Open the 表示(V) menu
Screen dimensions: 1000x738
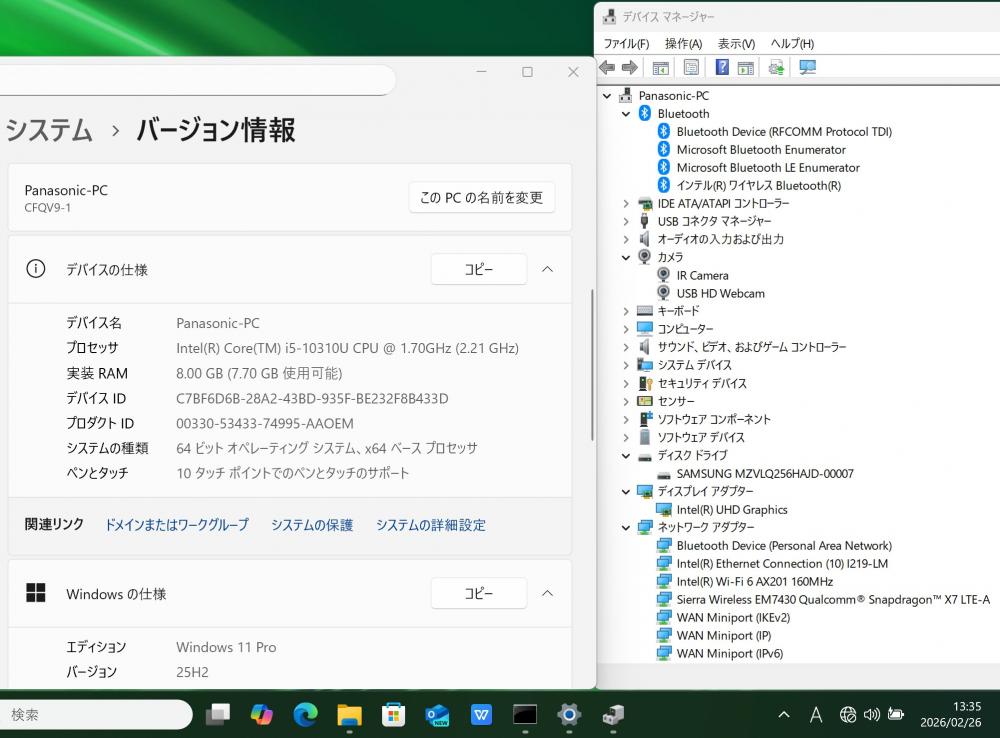pos(736,44)
